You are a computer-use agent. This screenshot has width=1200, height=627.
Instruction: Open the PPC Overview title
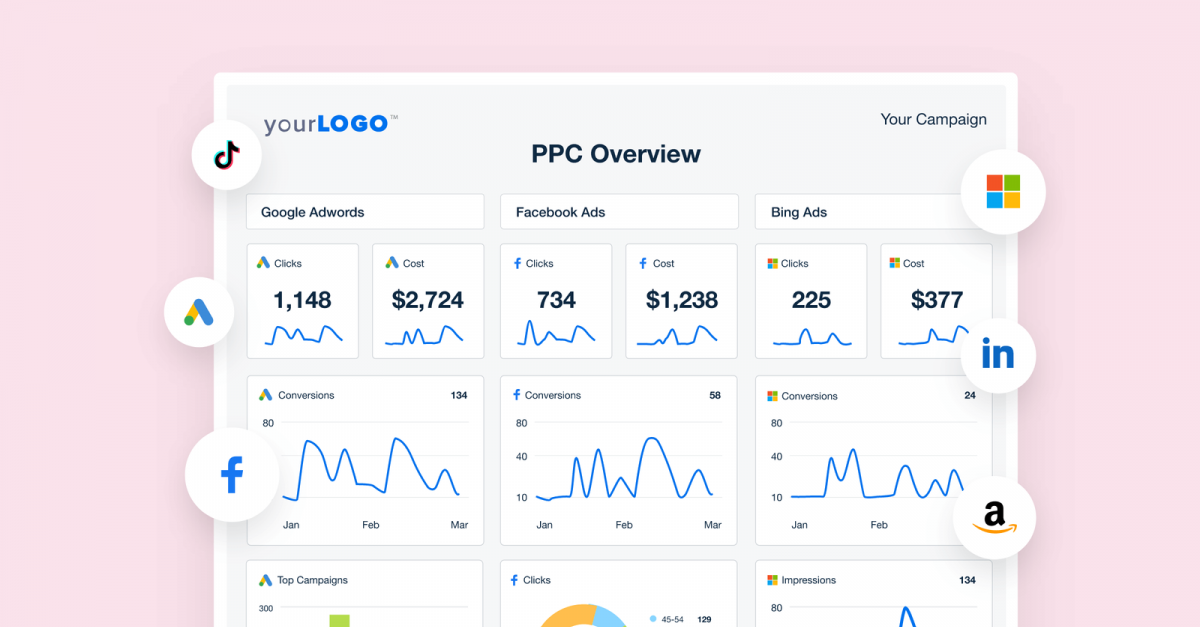[616, 154]
